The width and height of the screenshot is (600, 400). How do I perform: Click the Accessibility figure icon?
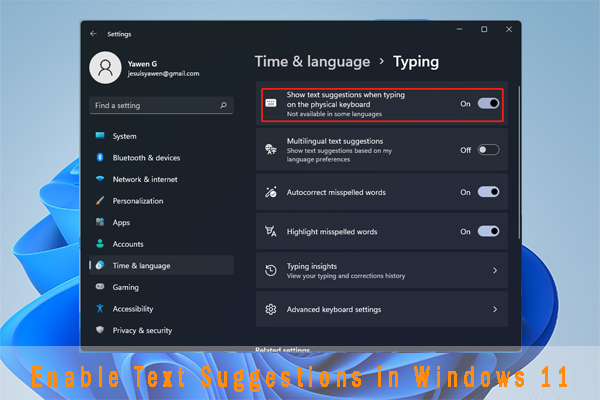point(100,309)
